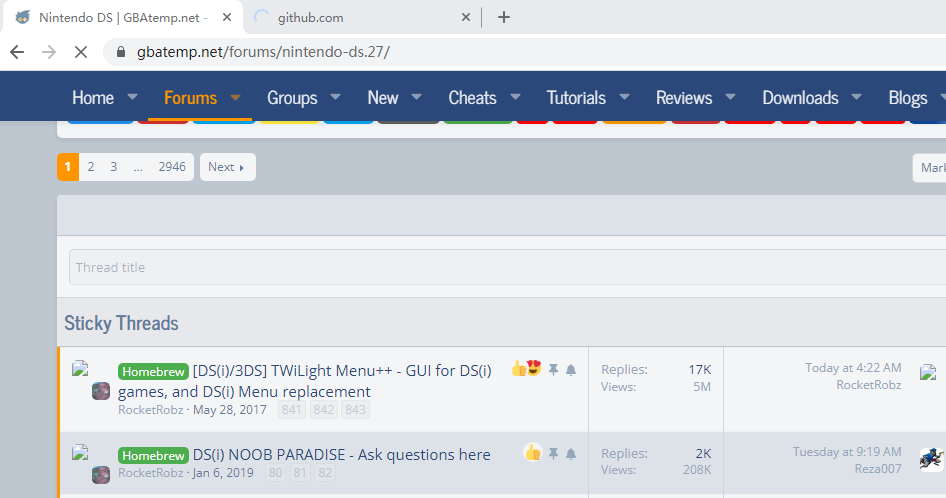Click reaction emojis on TWiLight Menu++ thread
Viewport: 946px width, 498px height.
(x=526, y=368)
